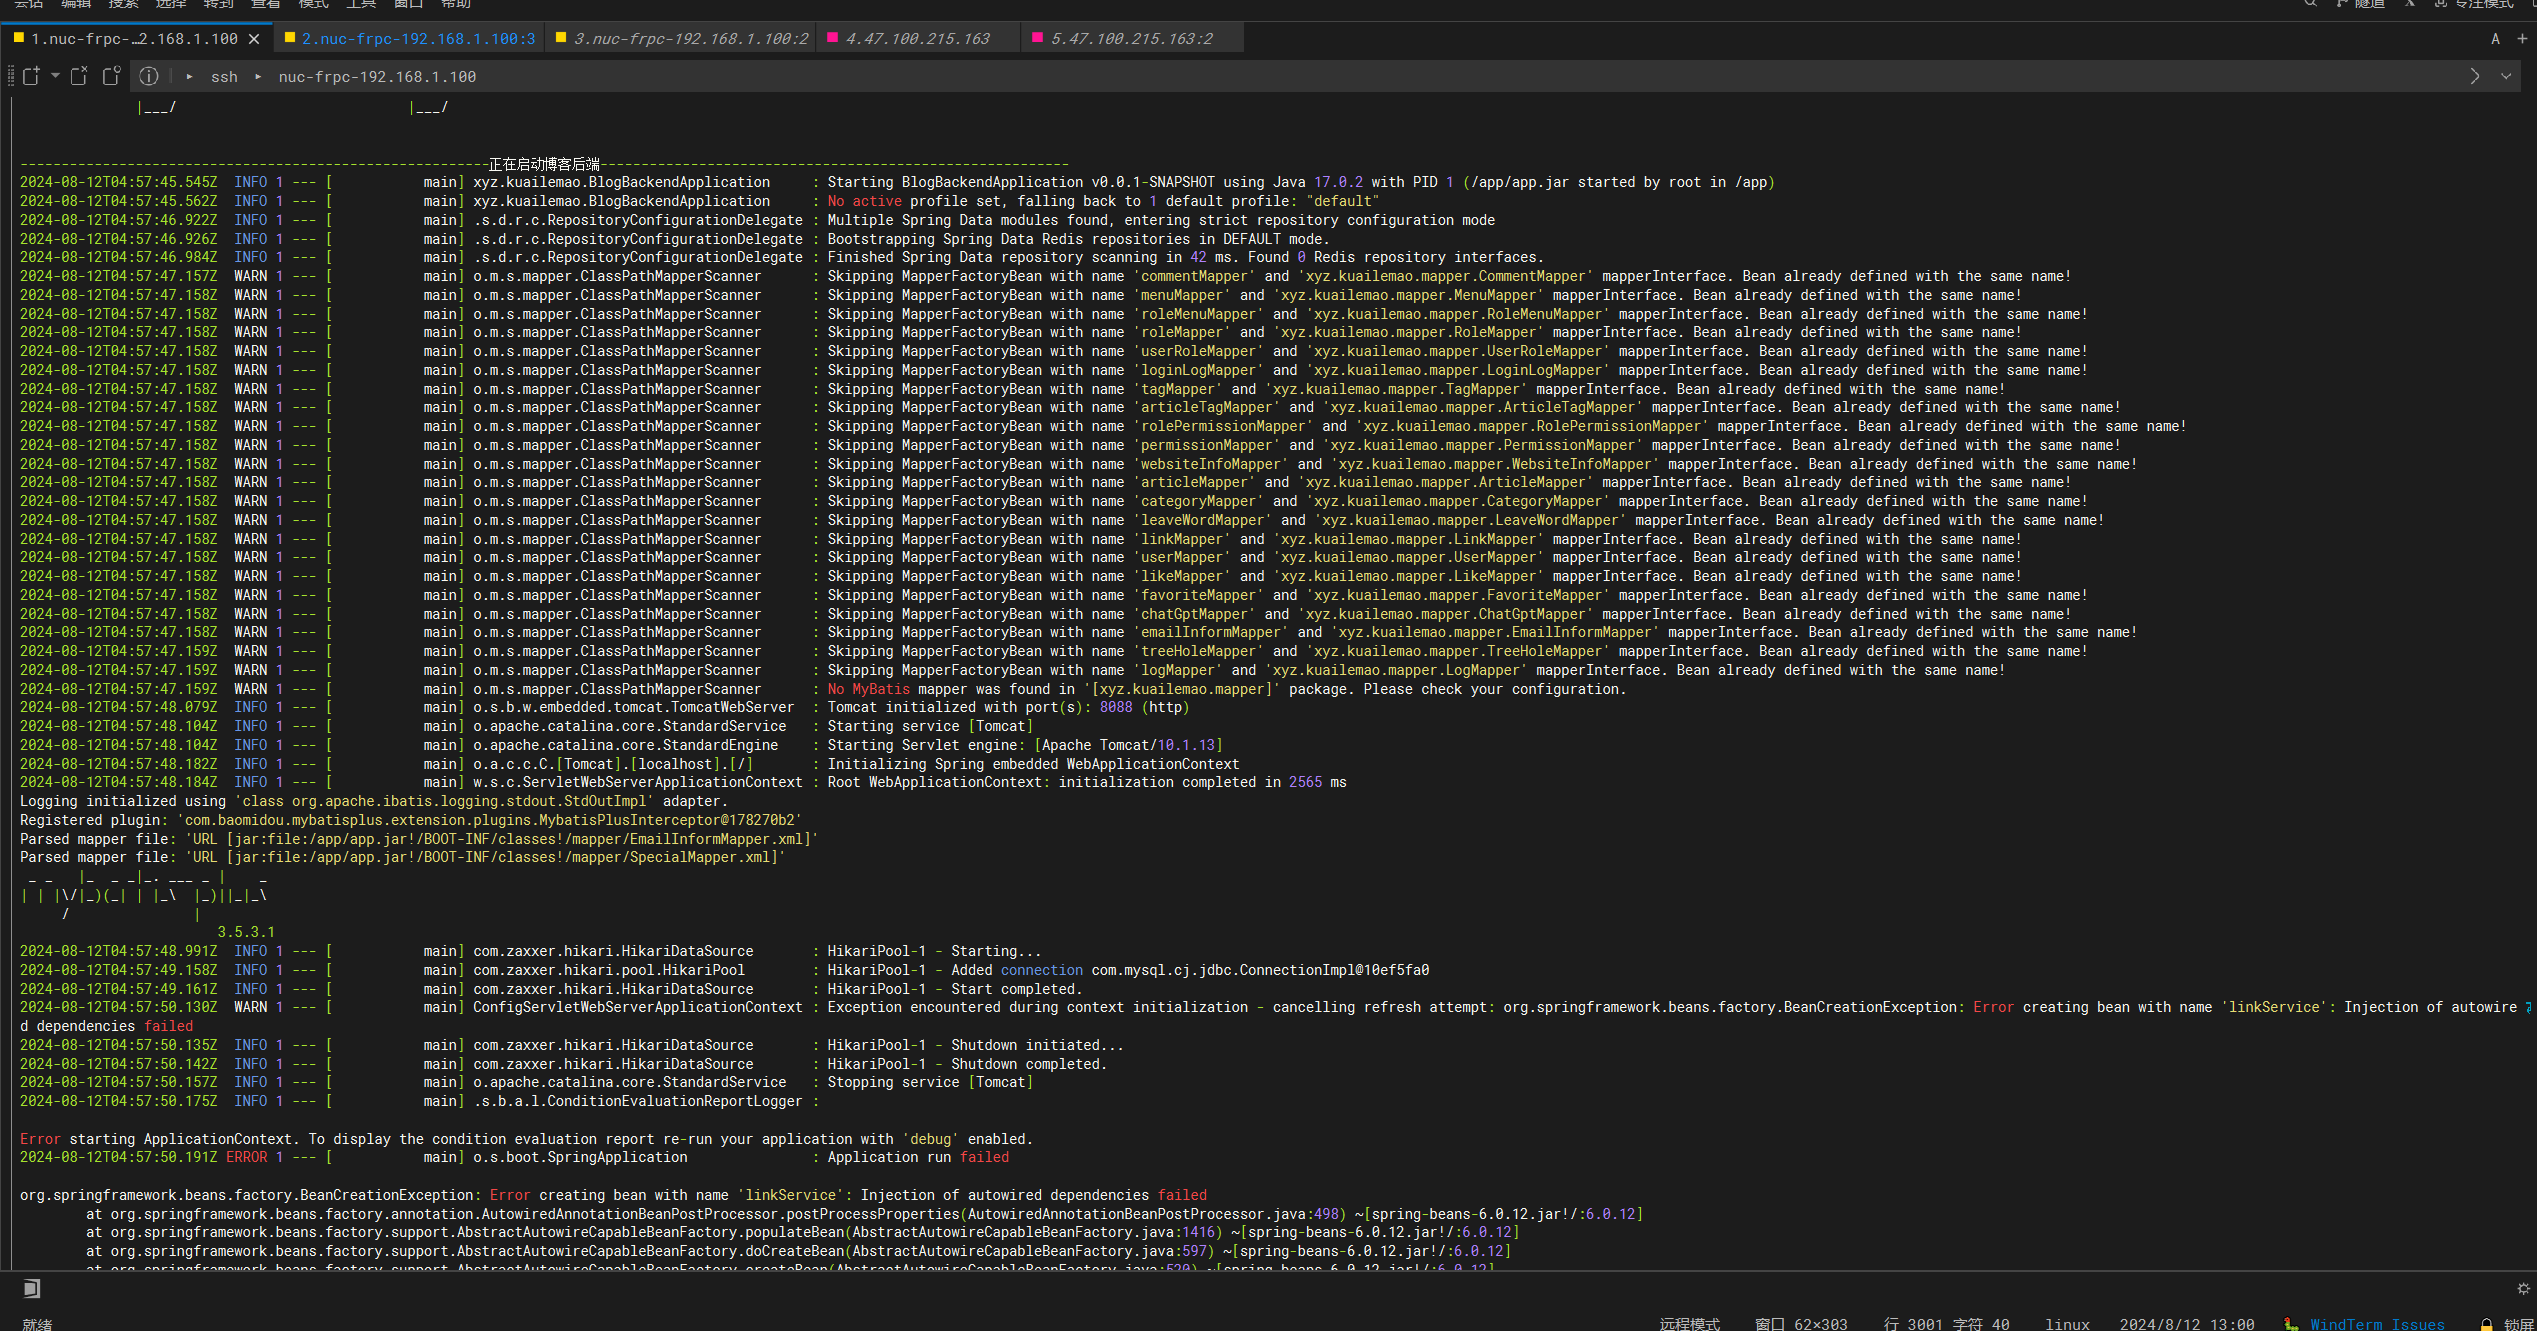Click the 2024/8/12 13:00 status entry
2537x1331 pixels.
pyautogui.click(x=2186, y=1323)
